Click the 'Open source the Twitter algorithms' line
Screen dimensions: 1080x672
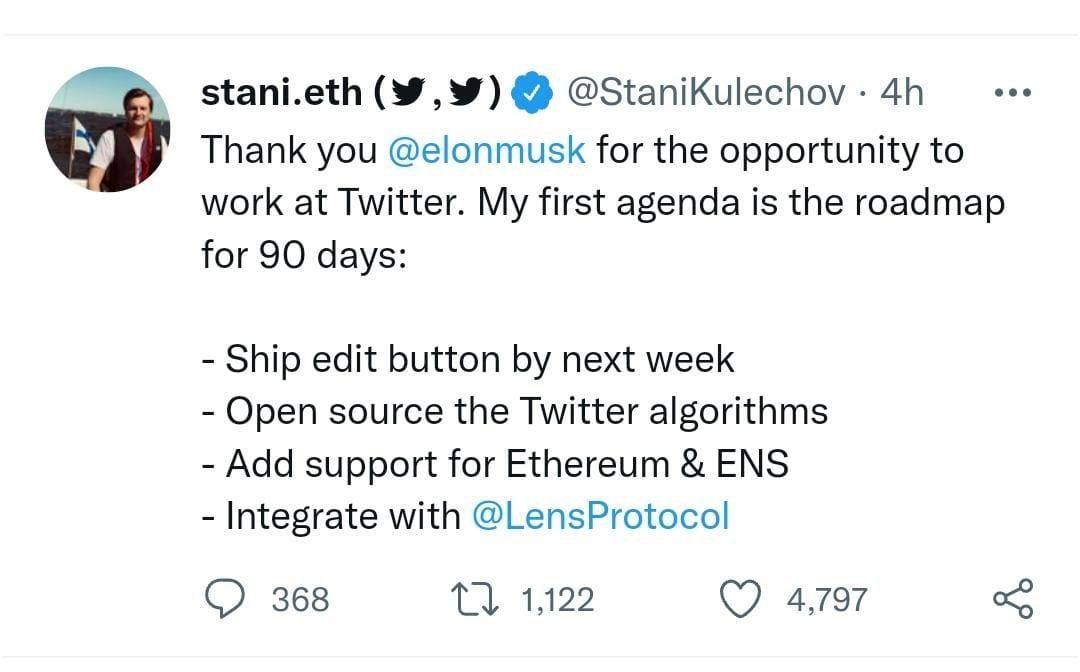click(x=515, y=411)
